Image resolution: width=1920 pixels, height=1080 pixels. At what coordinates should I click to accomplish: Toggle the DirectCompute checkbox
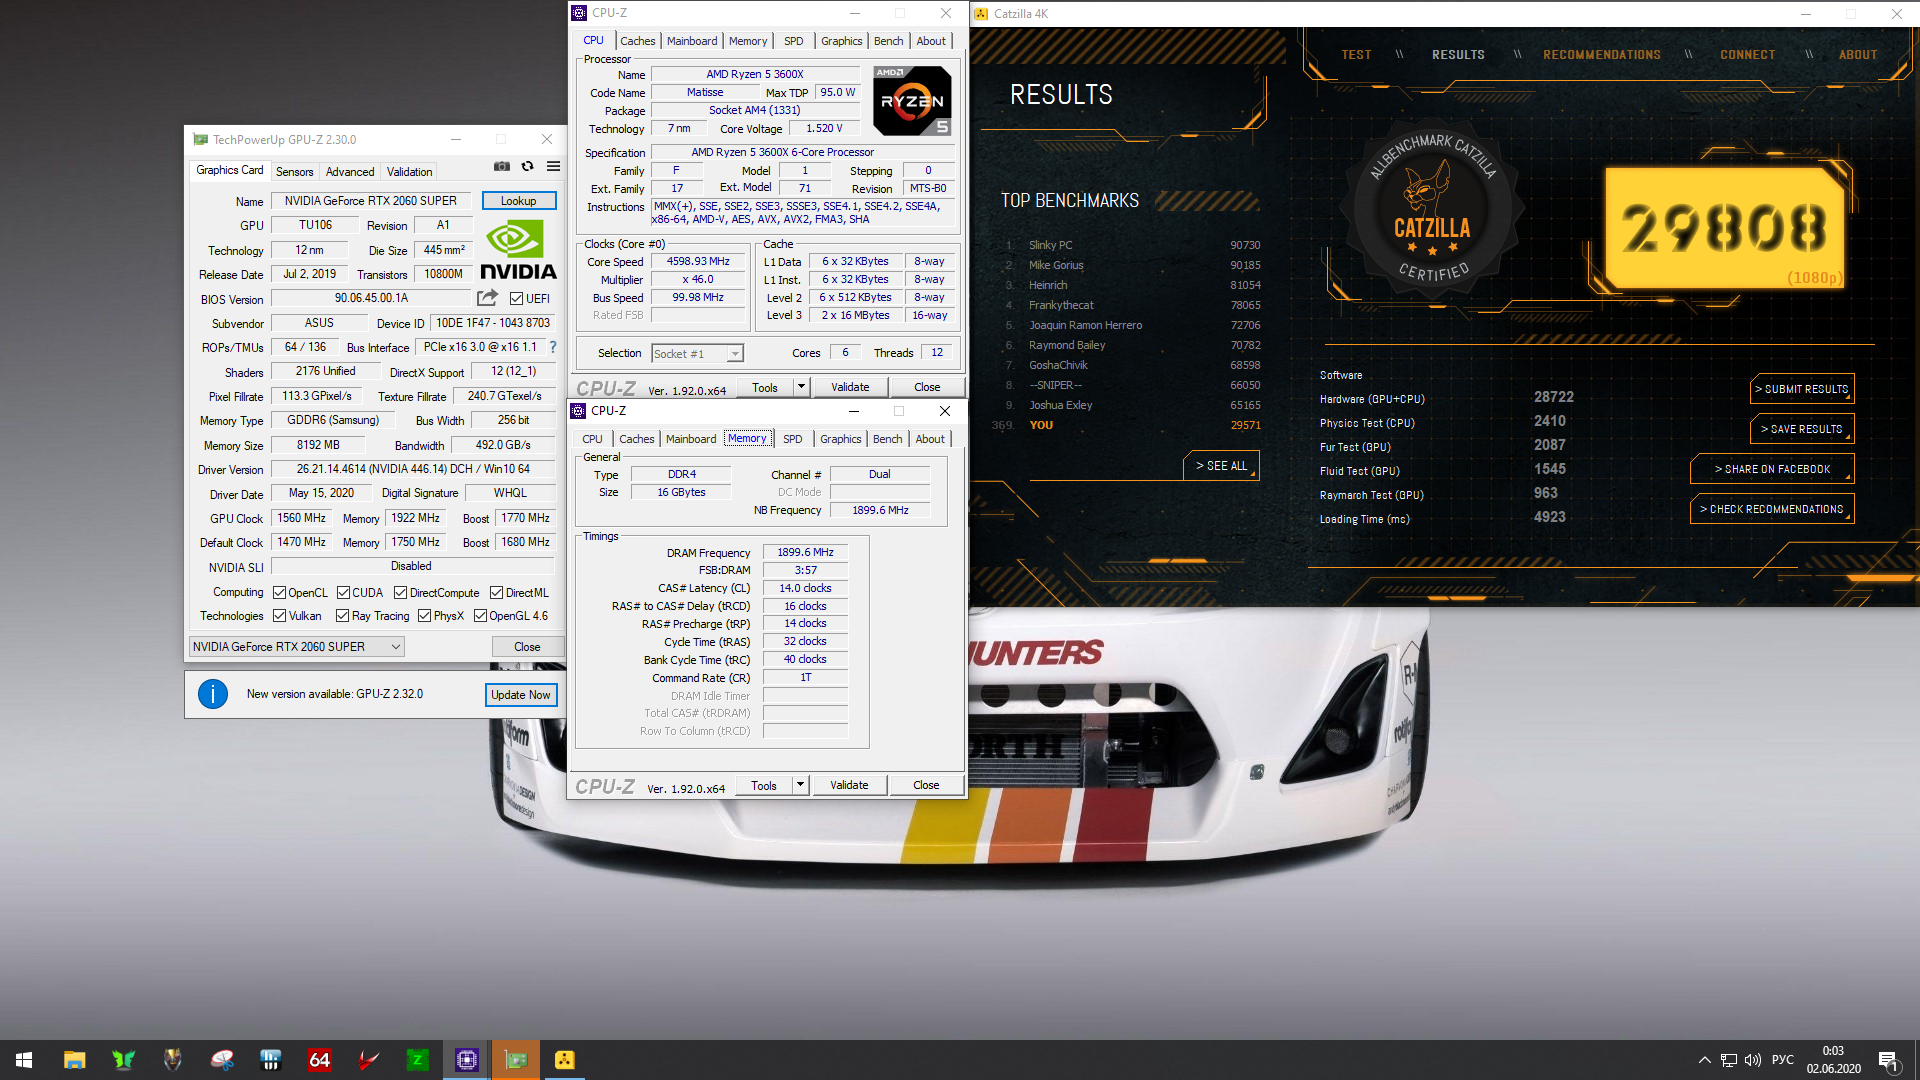400,593
